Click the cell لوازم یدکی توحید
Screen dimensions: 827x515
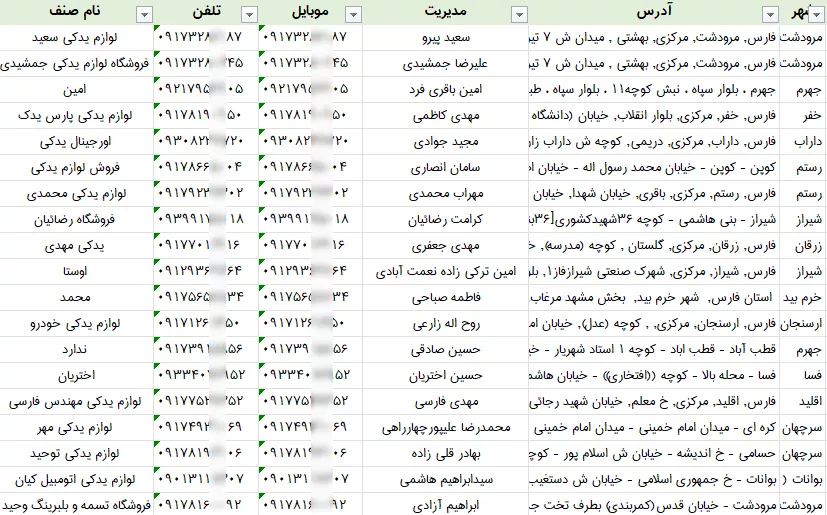click(x=76, y=453)
